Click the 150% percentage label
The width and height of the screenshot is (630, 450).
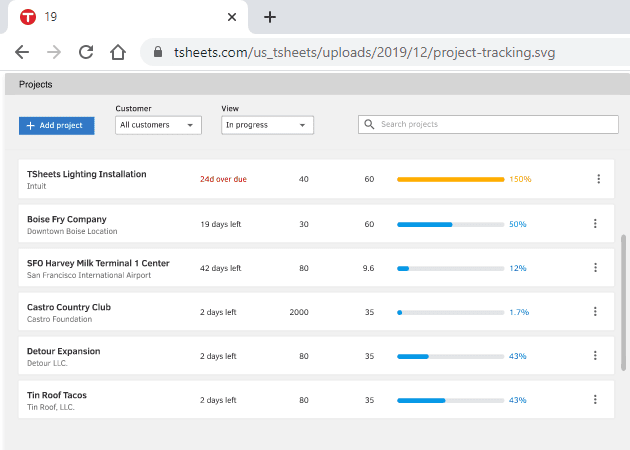coord(520,179)
